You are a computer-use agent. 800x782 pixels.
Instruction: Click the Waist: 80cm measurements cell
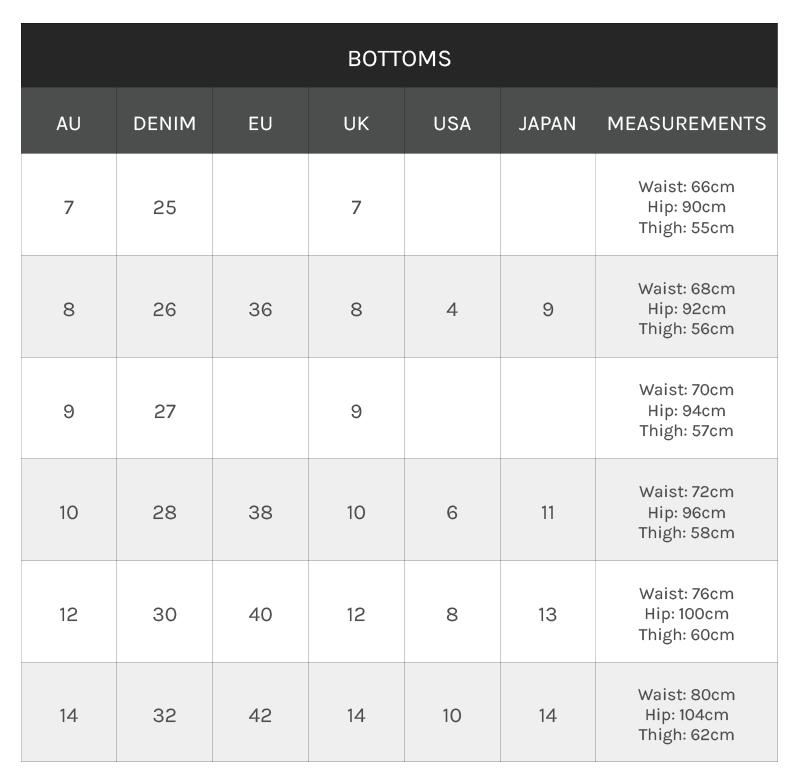point(686,714)
